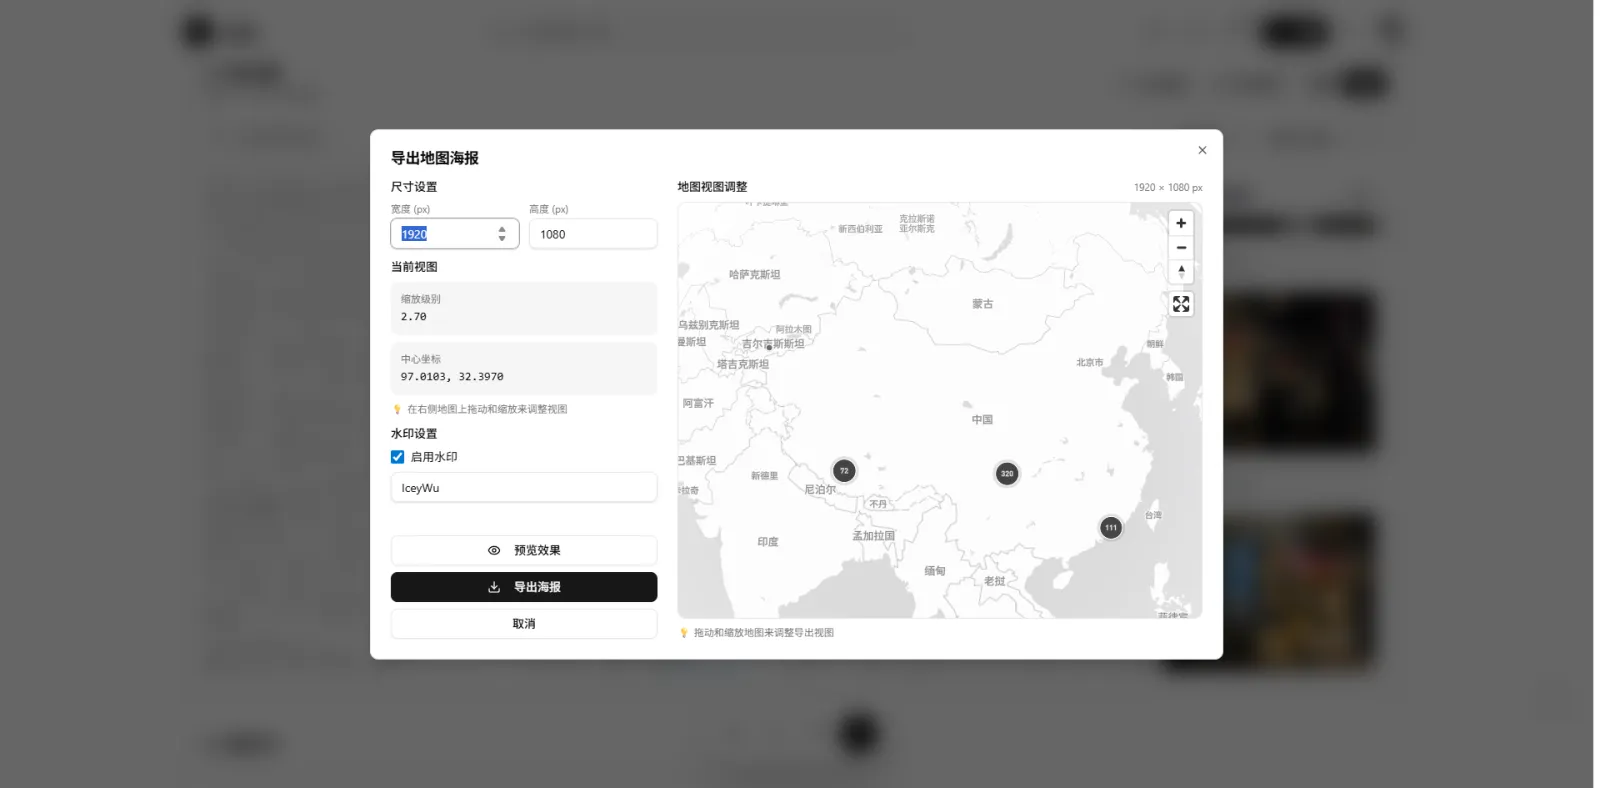
Task: Click the width input field showing 1920
Action: [454, 234]
